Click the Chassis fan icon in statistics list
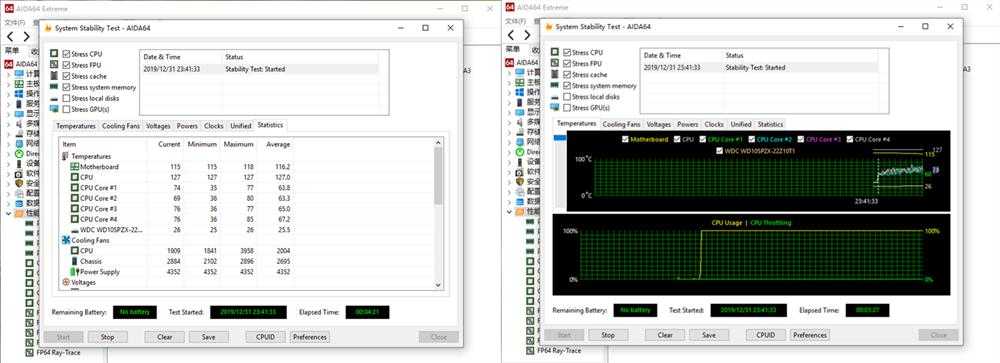The height and width of the screenshot is (363, 1000). pos(75,262)
